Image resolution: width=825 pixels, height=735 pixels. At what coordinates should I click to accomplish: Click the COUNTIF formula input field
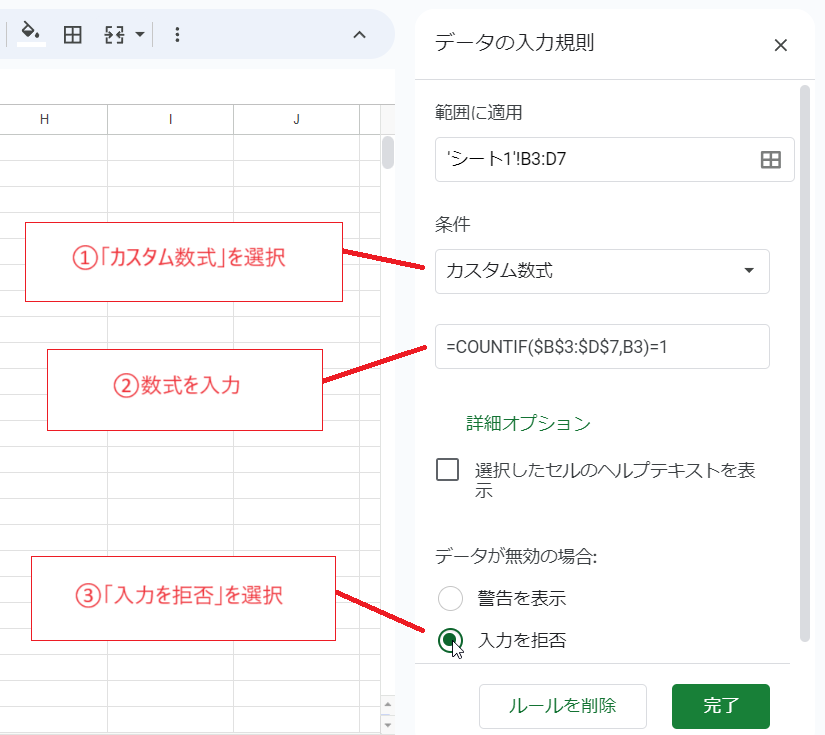pyautogui.click(x=602, y=346)
